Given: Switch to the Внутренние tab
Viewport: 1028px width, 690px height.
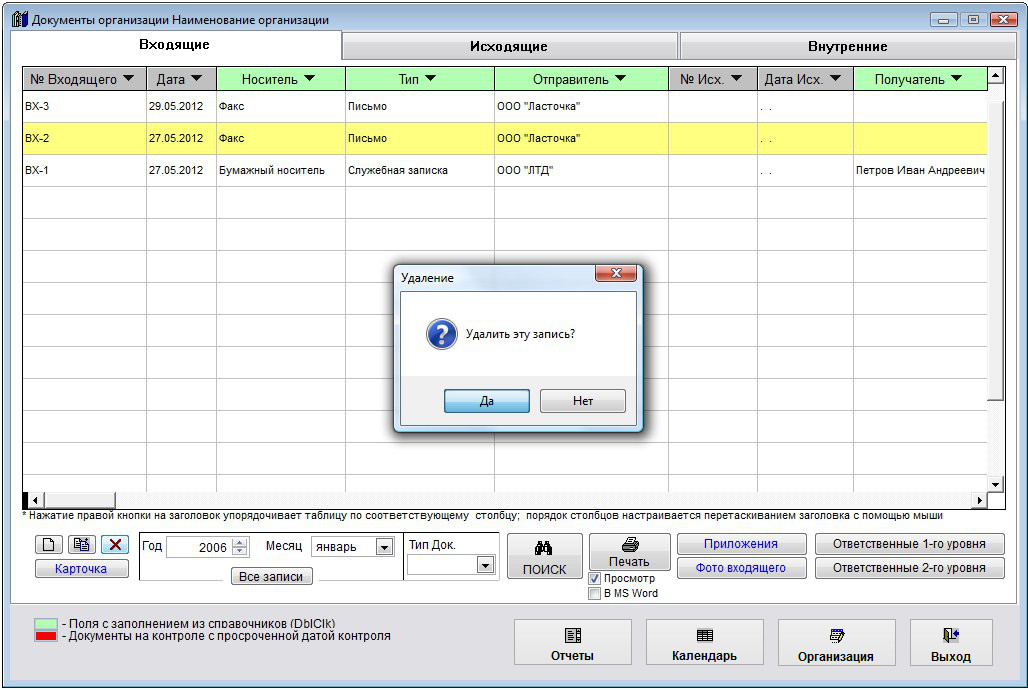Looking at the screenshot, I should pos(847,46).
